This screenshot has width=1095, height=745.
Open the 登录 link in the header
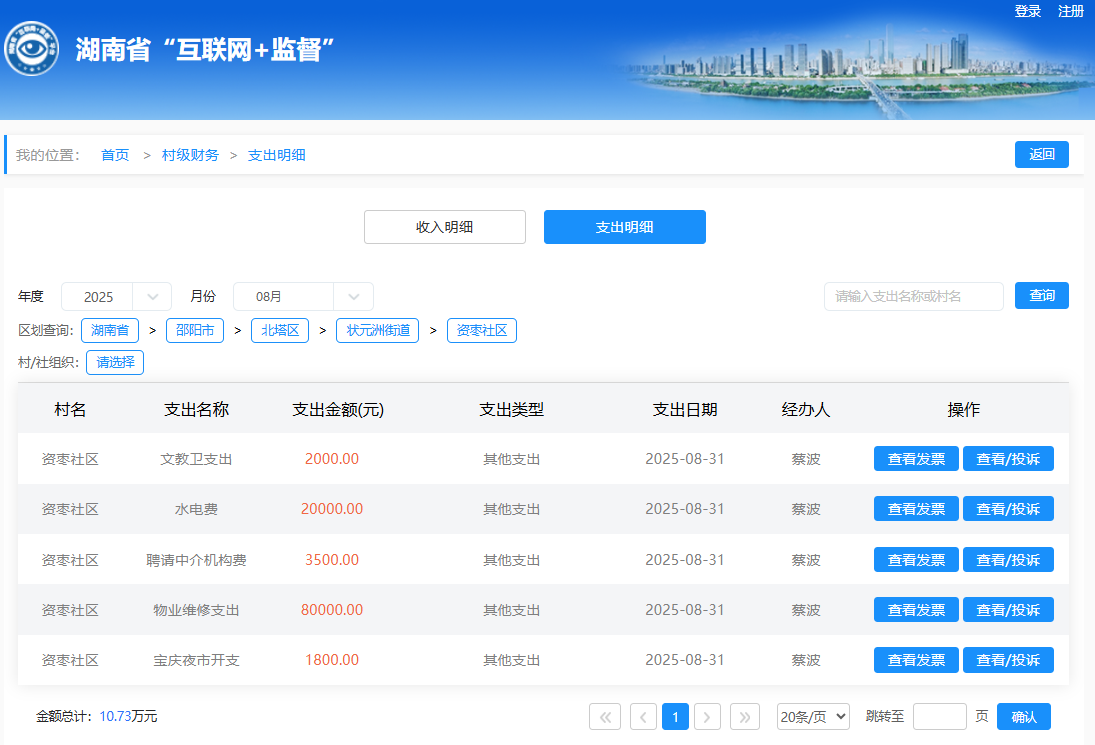click(x=1028, y=11)
